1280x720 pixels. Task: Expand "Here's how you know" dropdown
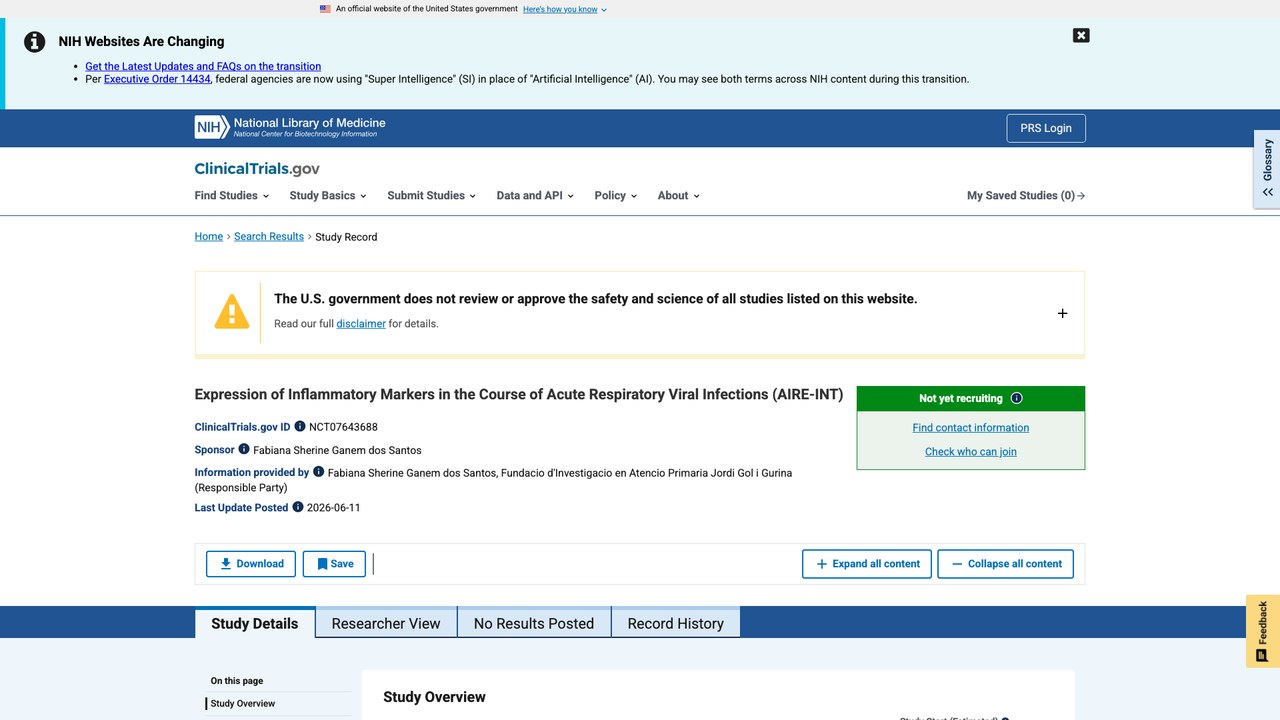(x=564, y=9)
